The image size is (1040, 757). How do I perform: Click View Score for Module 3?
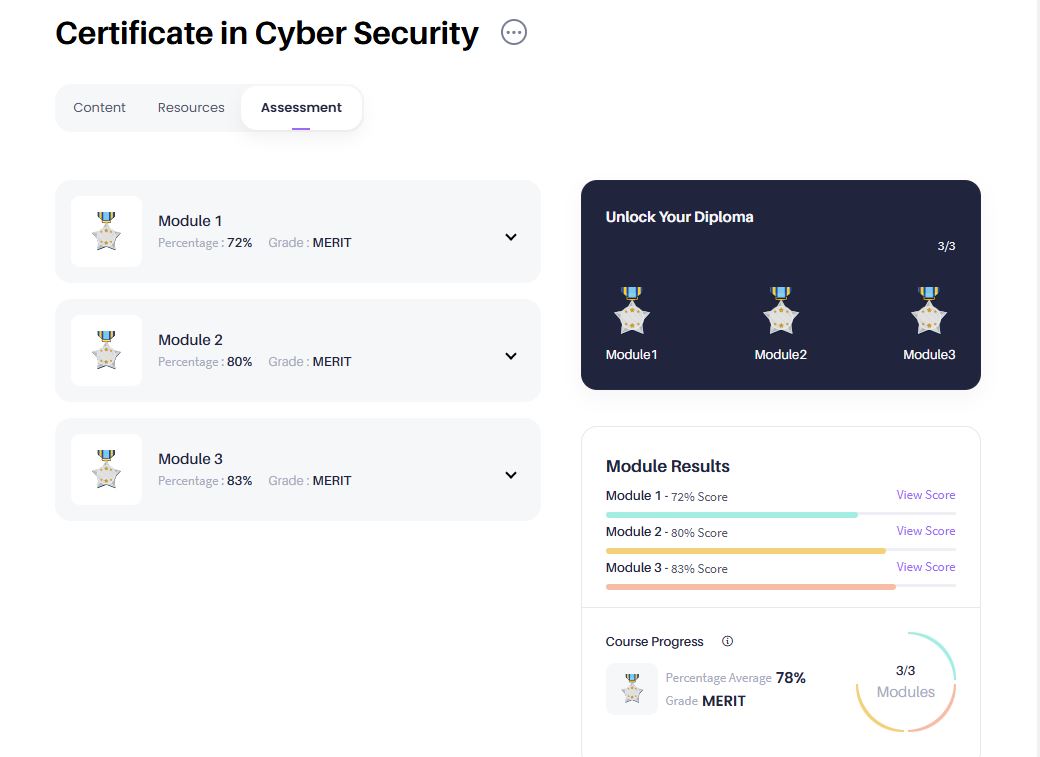(x=925, y=566)
